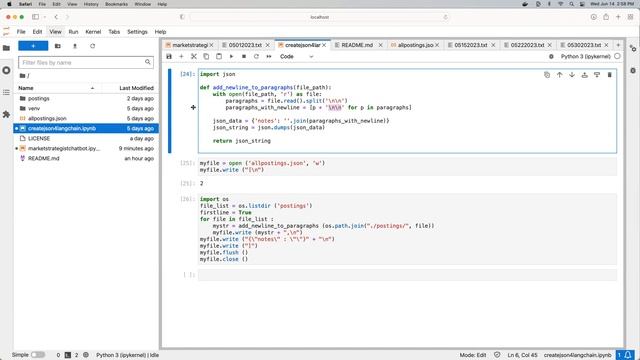Open the new launcher with the blue plus button
The image size is (640, 360).
tap(33, 46)
